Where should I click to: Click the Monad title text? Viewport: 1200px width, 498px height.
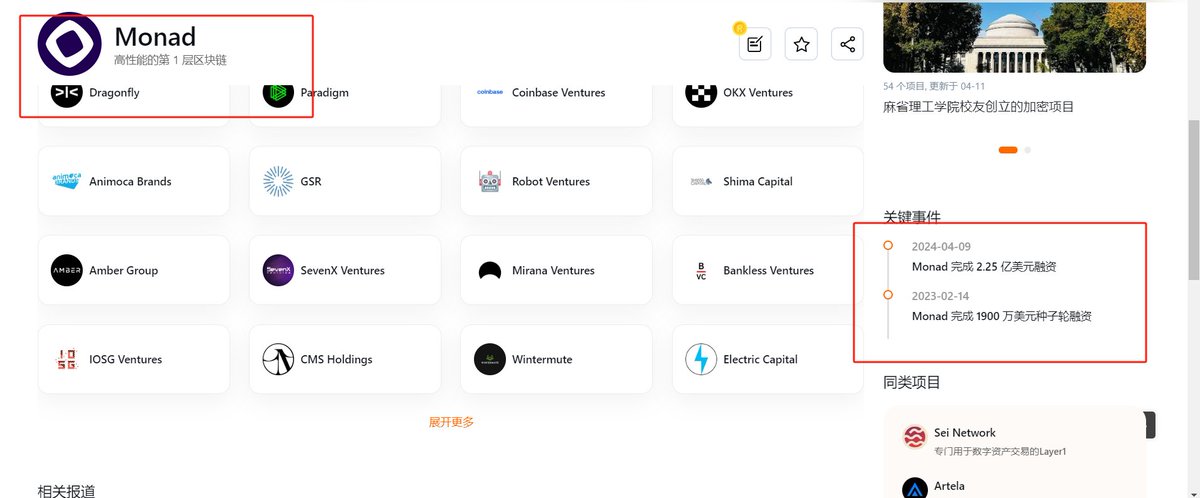(x=155, y=36)
